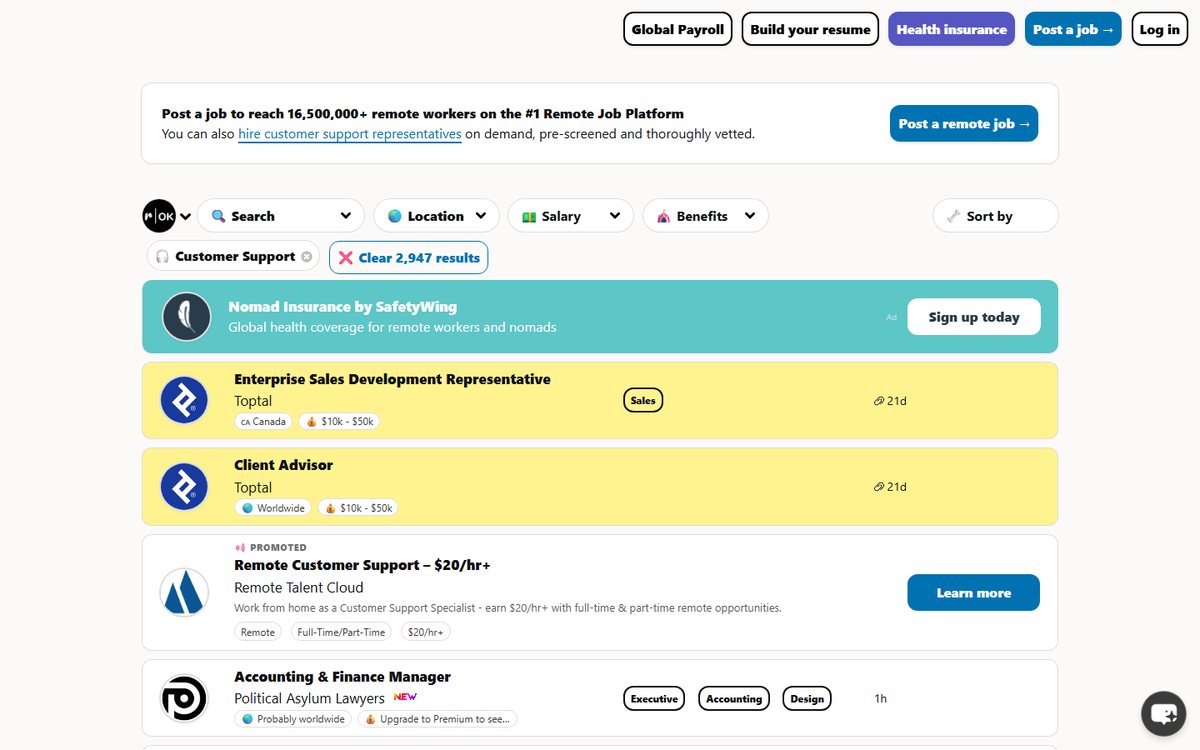Open the Search dropdown filter
Image resolution: width=1200 pixels, height=750 pixels.
(281, 216)
